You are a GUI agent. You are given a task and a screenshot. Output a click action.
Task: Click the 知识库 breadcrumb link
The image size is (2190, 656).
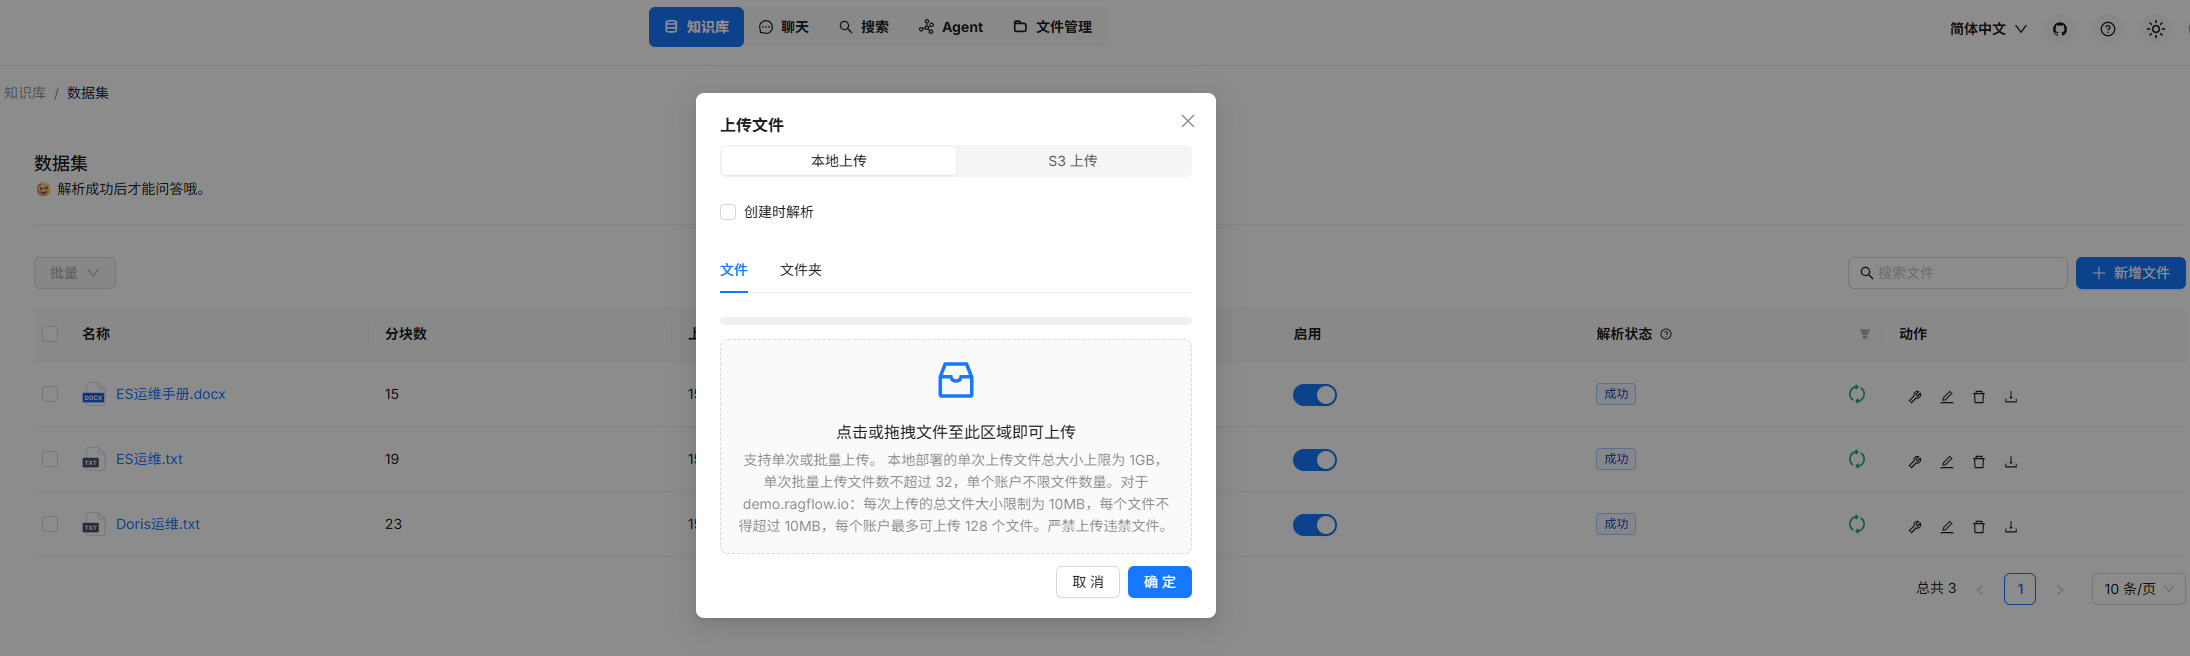[25, 93]
